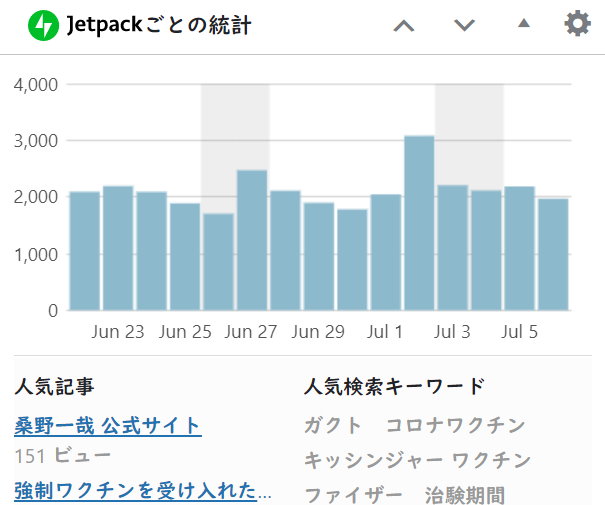
Task: Click the Jul 3 bar in chart
Action: 452,248
